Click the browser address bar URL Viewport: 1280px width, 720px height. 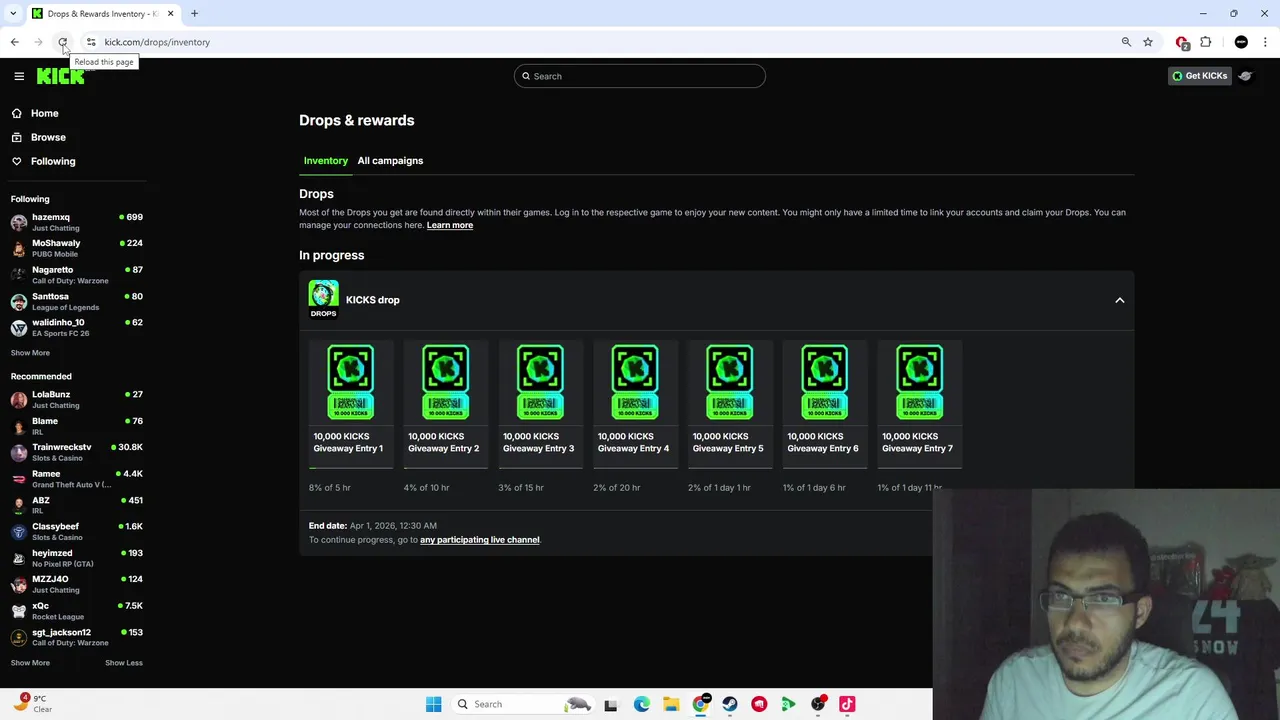pyautogui.click(x=157, y=42)
